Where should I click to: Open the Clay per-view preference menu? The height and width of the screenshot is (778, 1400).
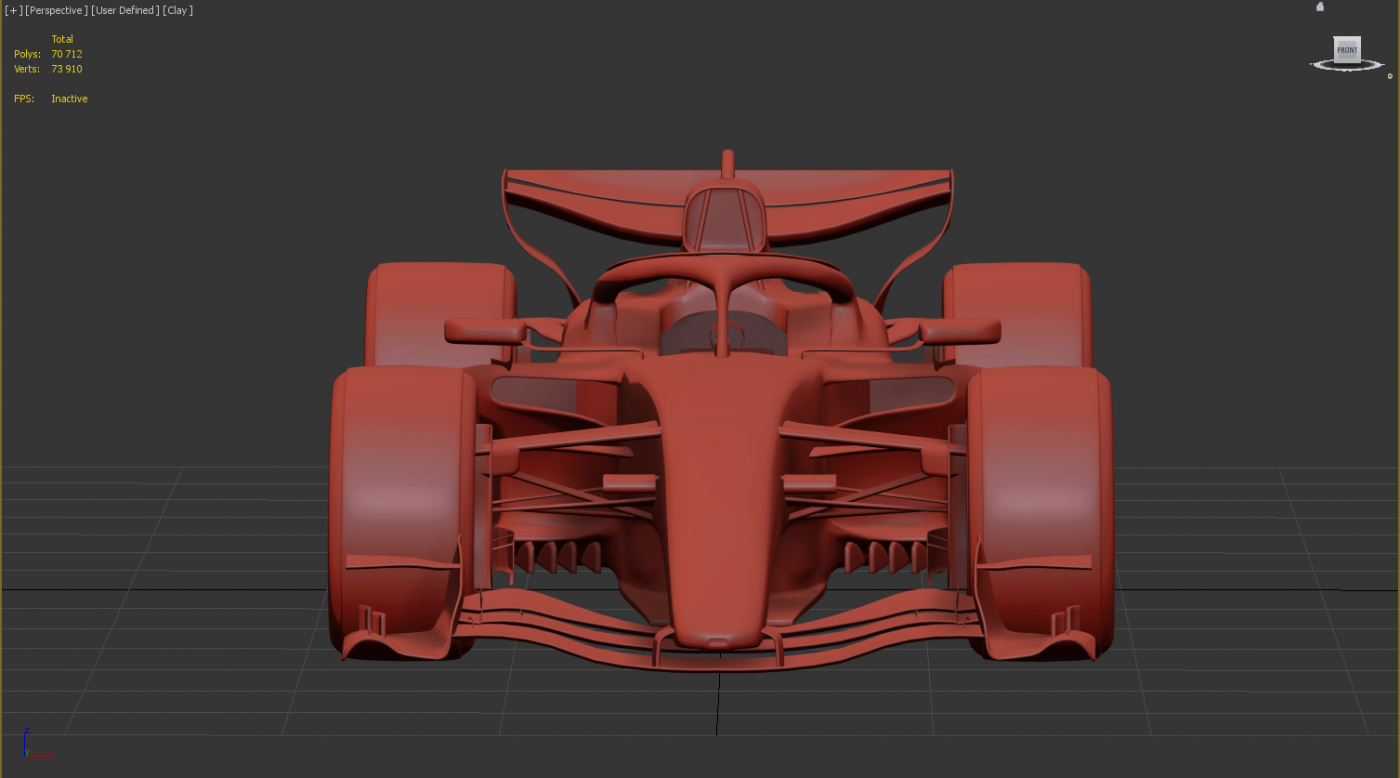(178, 10)
